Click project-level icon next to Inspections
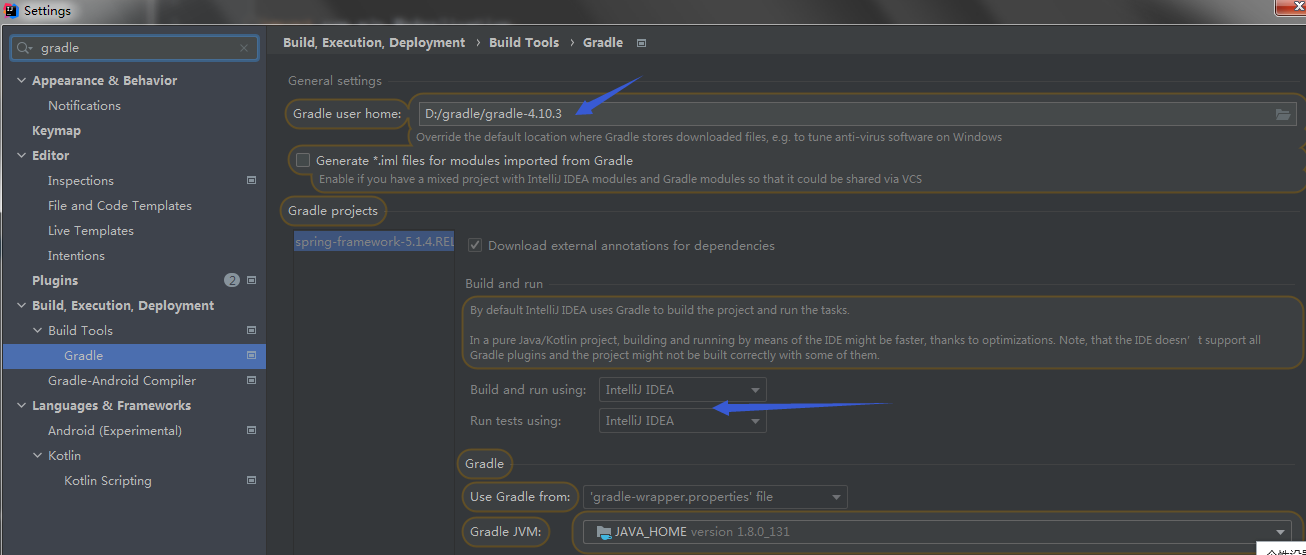Screen dimensions: 1306x555 pos(251,180)
